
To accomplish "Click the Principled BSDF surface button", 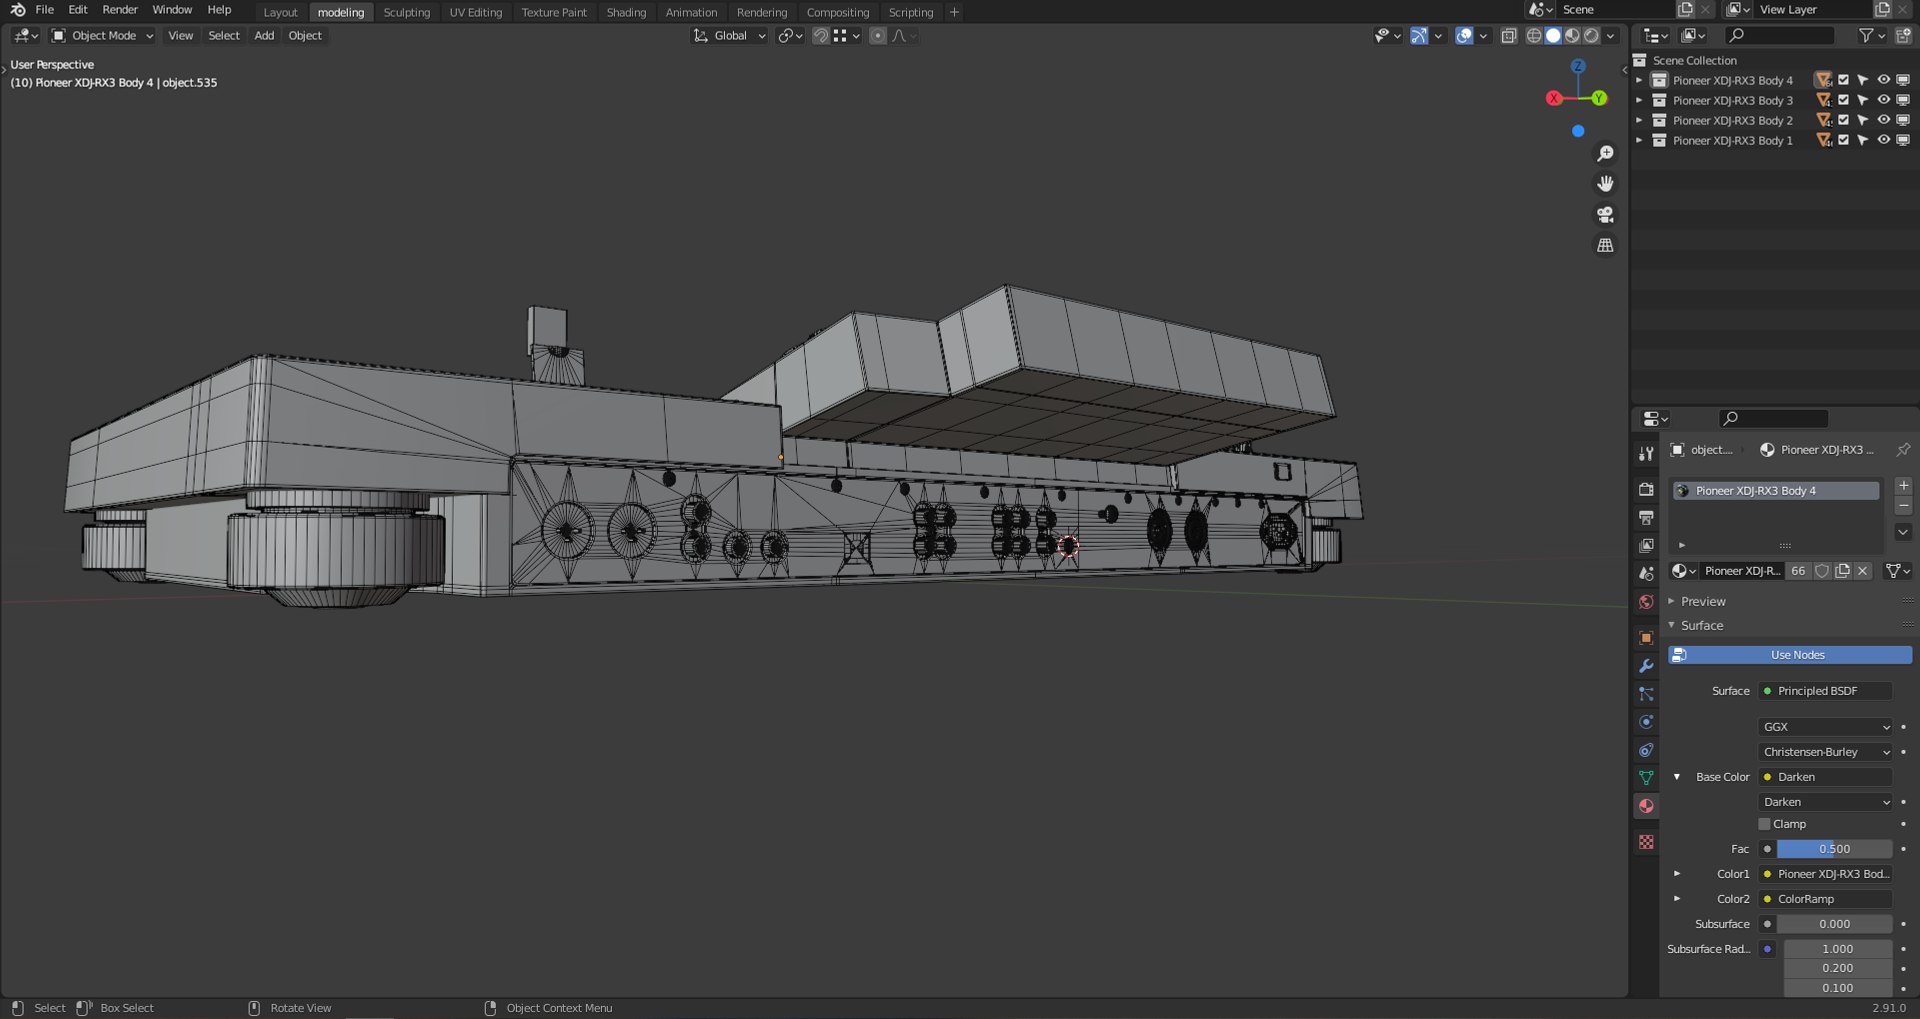I will [1825, 691].
